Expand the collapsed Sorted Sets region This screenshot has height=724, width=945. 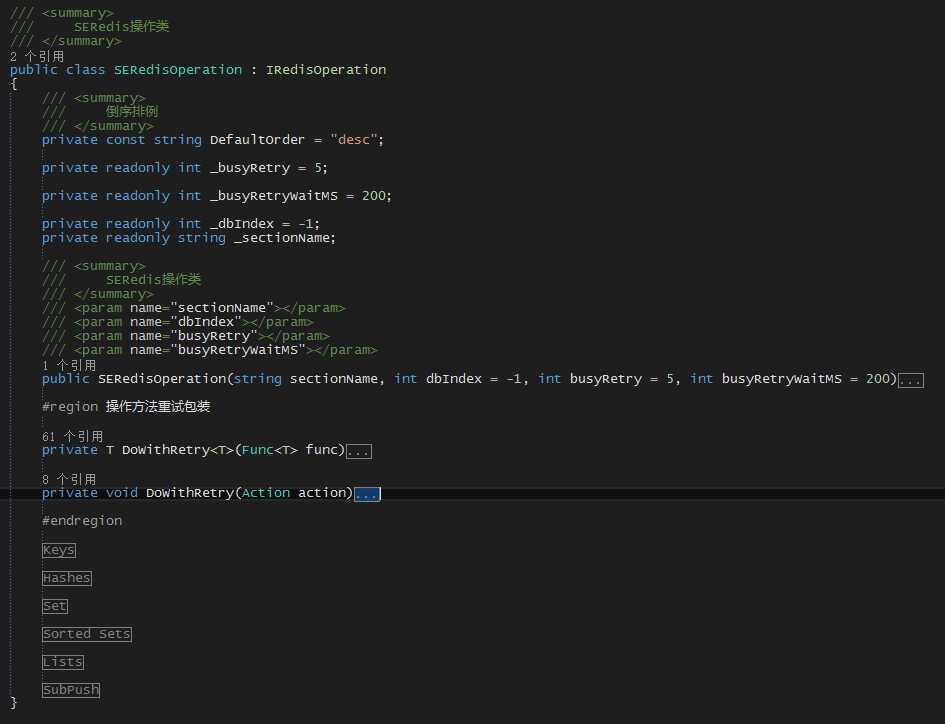[87, 634]
